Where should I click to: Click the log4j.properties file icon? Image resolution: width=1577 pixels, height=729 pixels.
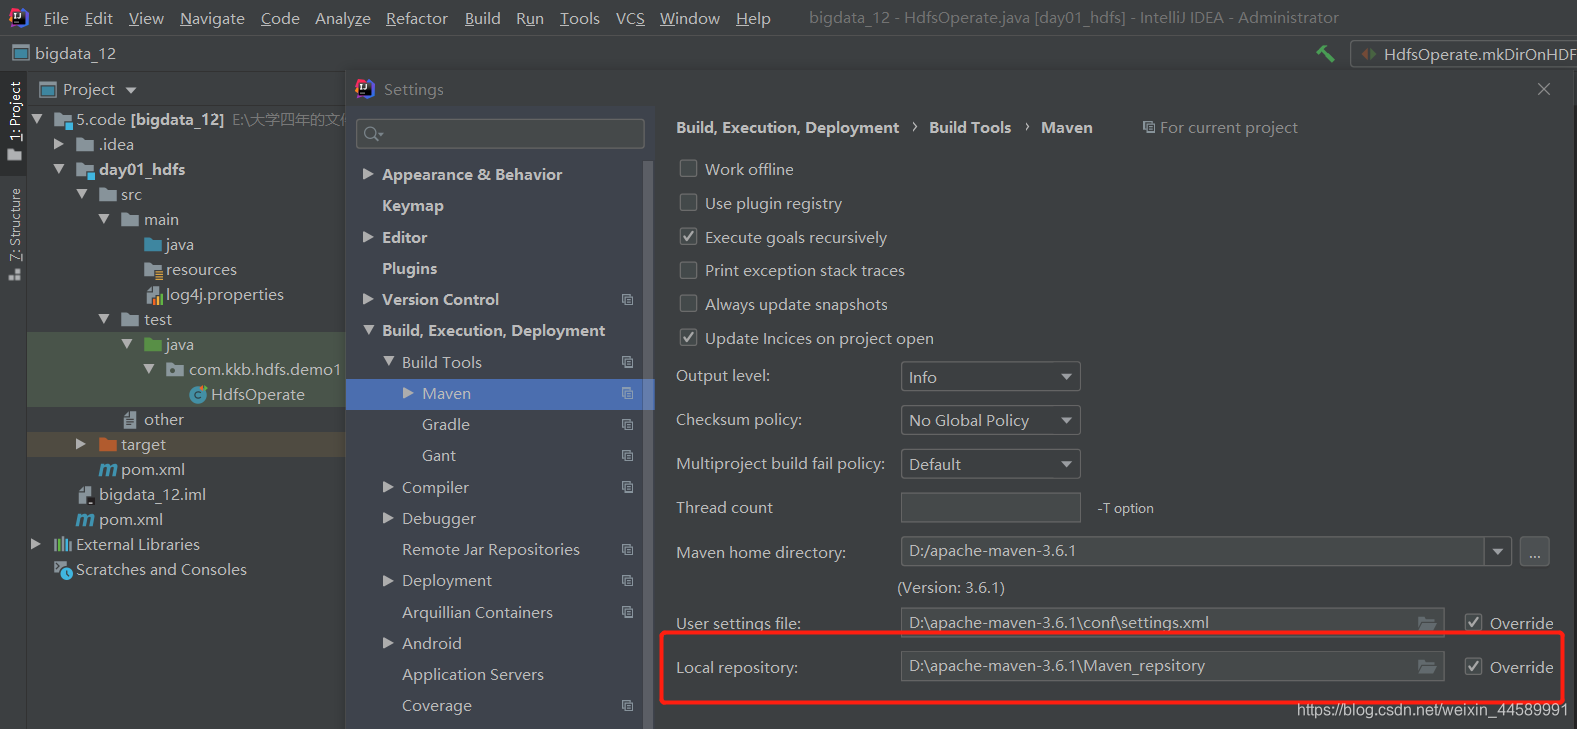click(x=154, y=295)
